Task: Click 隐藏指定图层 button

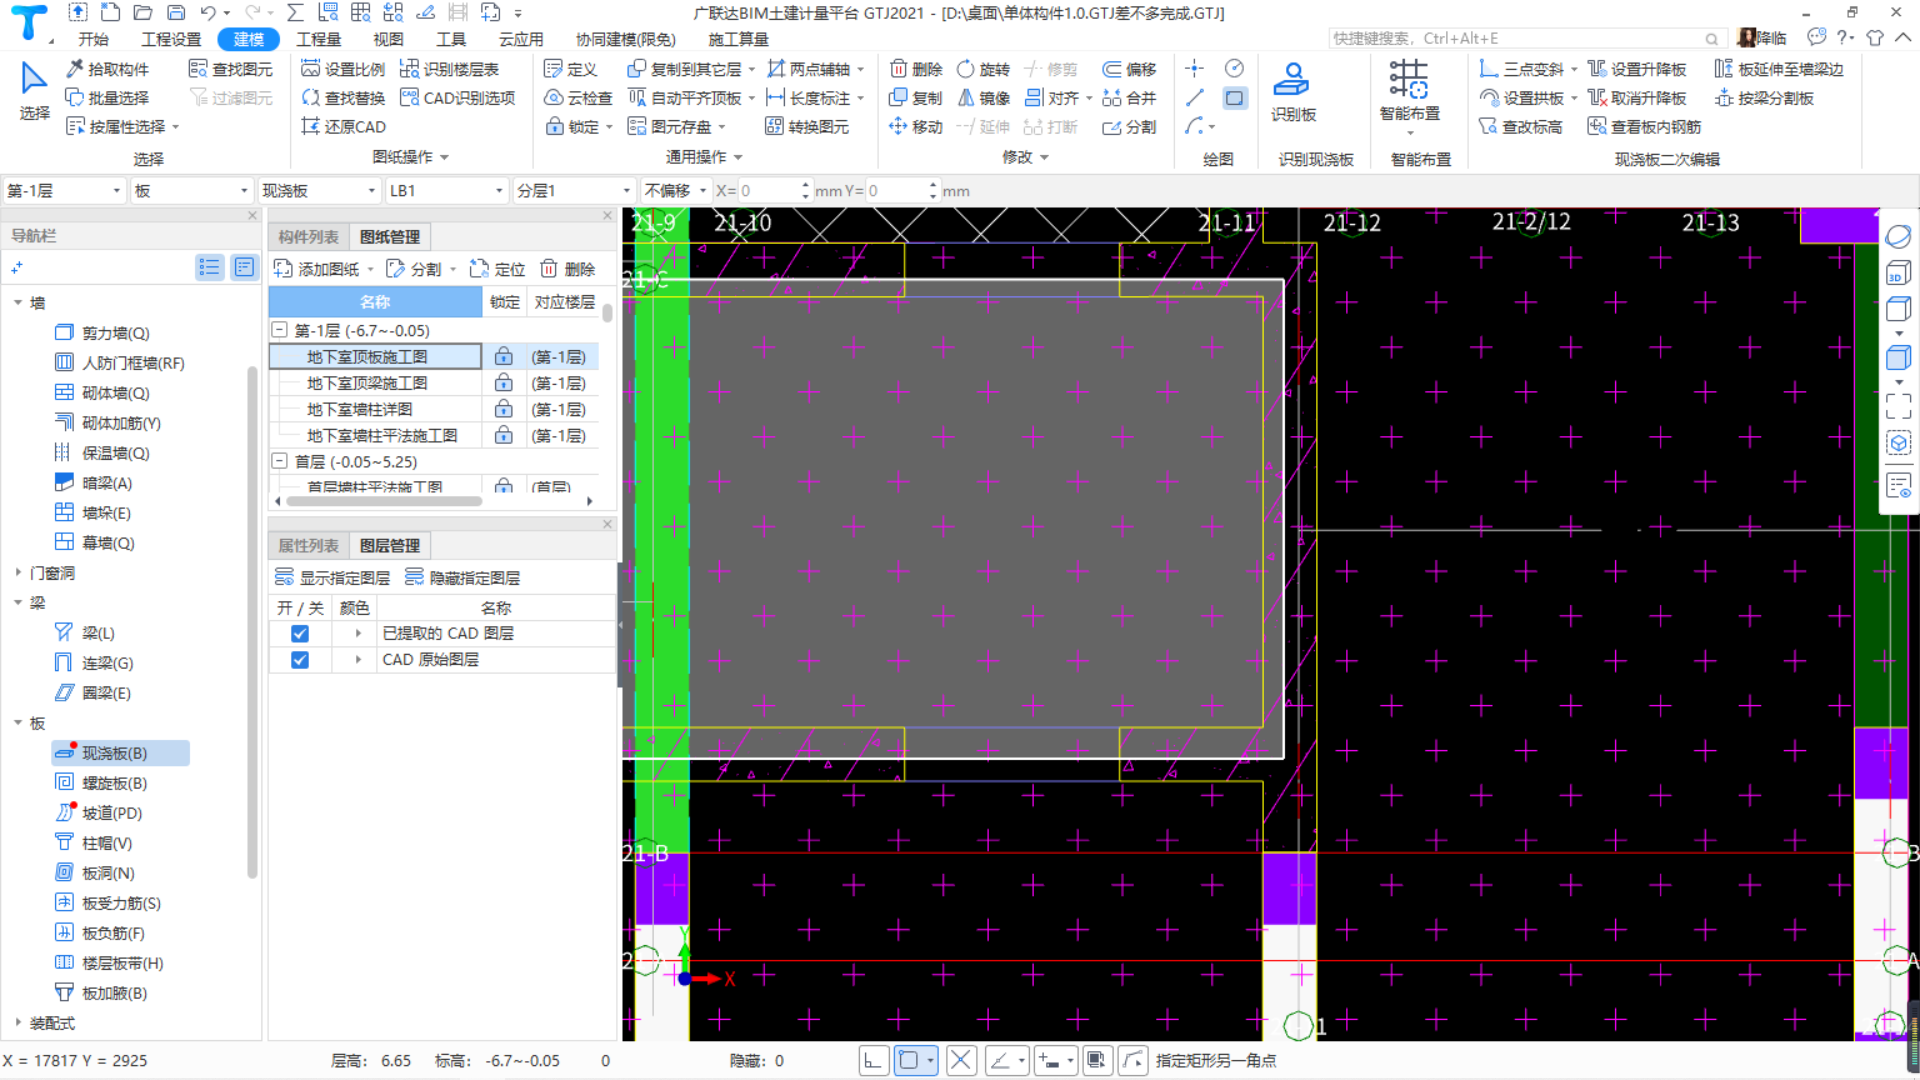Action: pos(462,578)
